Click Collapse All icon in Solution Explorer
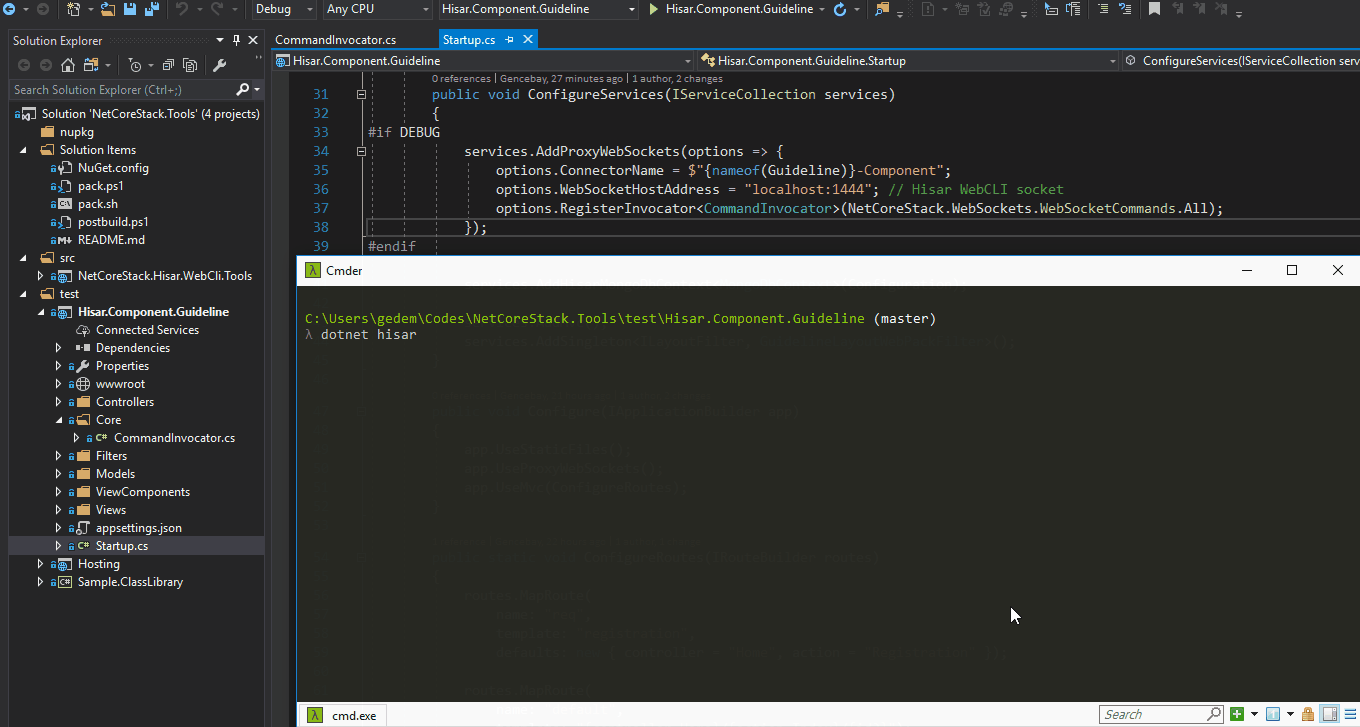 pos(168,66)
